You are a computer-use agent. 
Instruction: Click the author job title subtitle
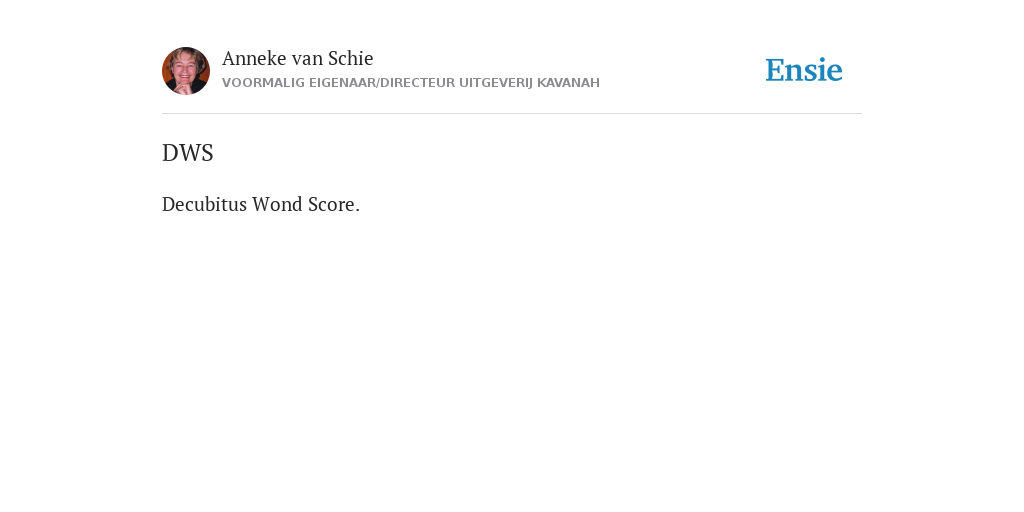411,83
